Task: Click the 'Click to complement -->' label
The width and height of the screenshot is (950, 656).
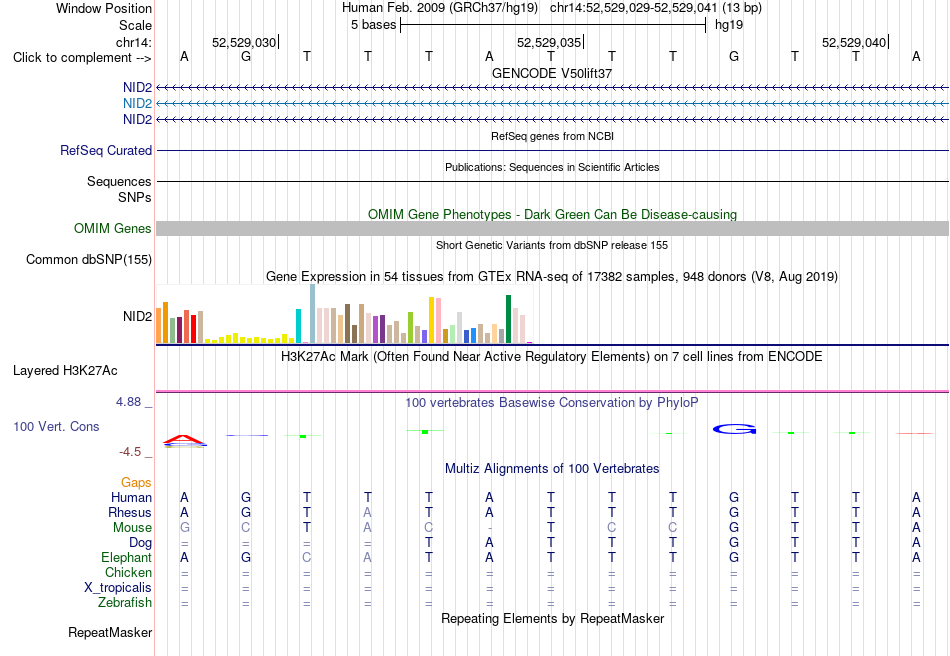Action: coord(82,58)
